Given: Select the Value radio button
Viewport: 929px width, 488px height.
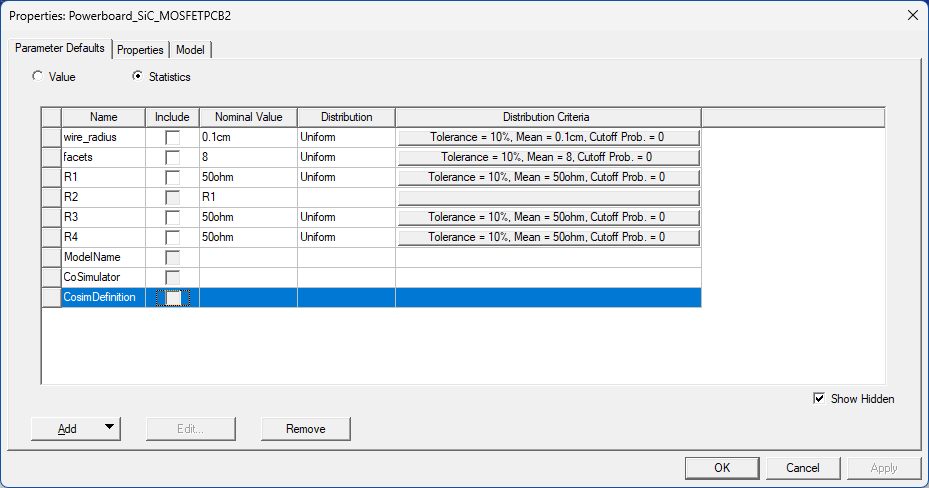Looking at the screenshot, I should pyautogui.click(x=38, y=76).
